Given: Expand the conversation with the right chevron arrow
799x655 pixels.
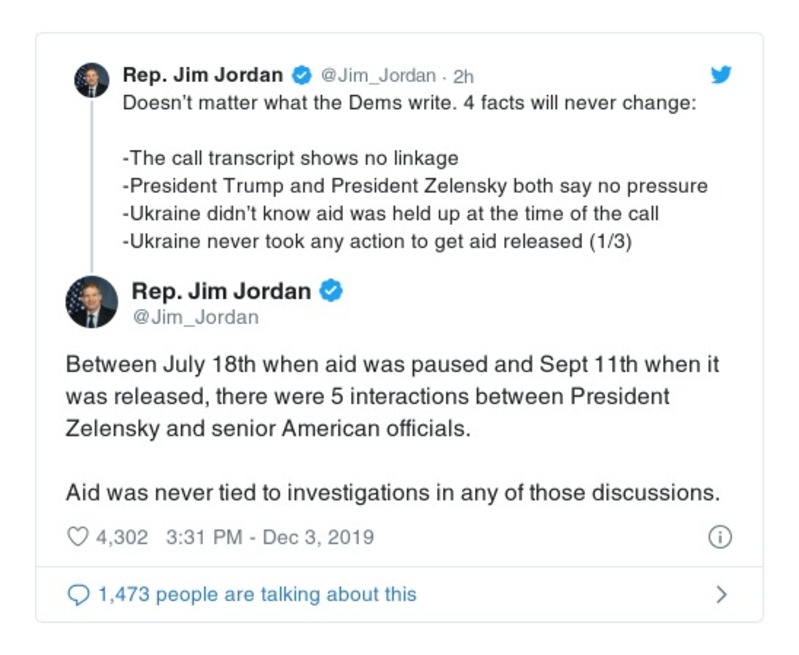Looking at the screenshot, I should click(720, 594).
